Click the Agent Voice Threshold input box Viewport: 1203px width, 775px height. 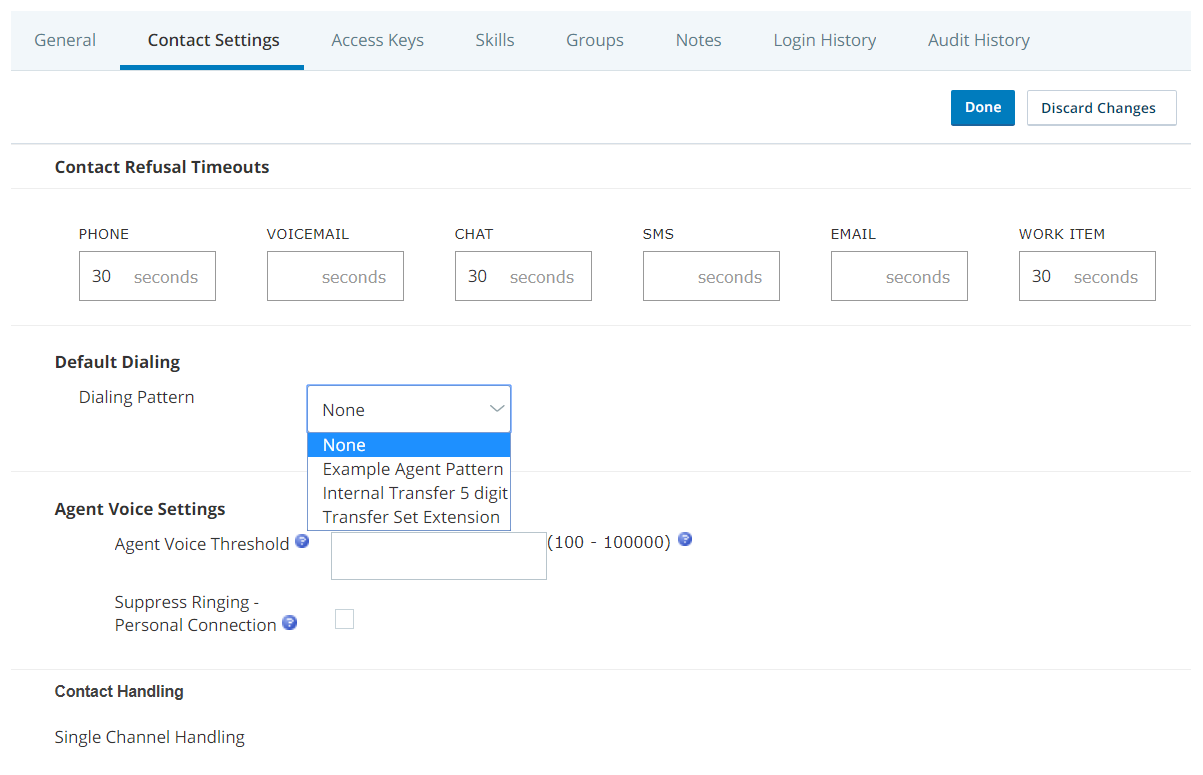(439, 556)
